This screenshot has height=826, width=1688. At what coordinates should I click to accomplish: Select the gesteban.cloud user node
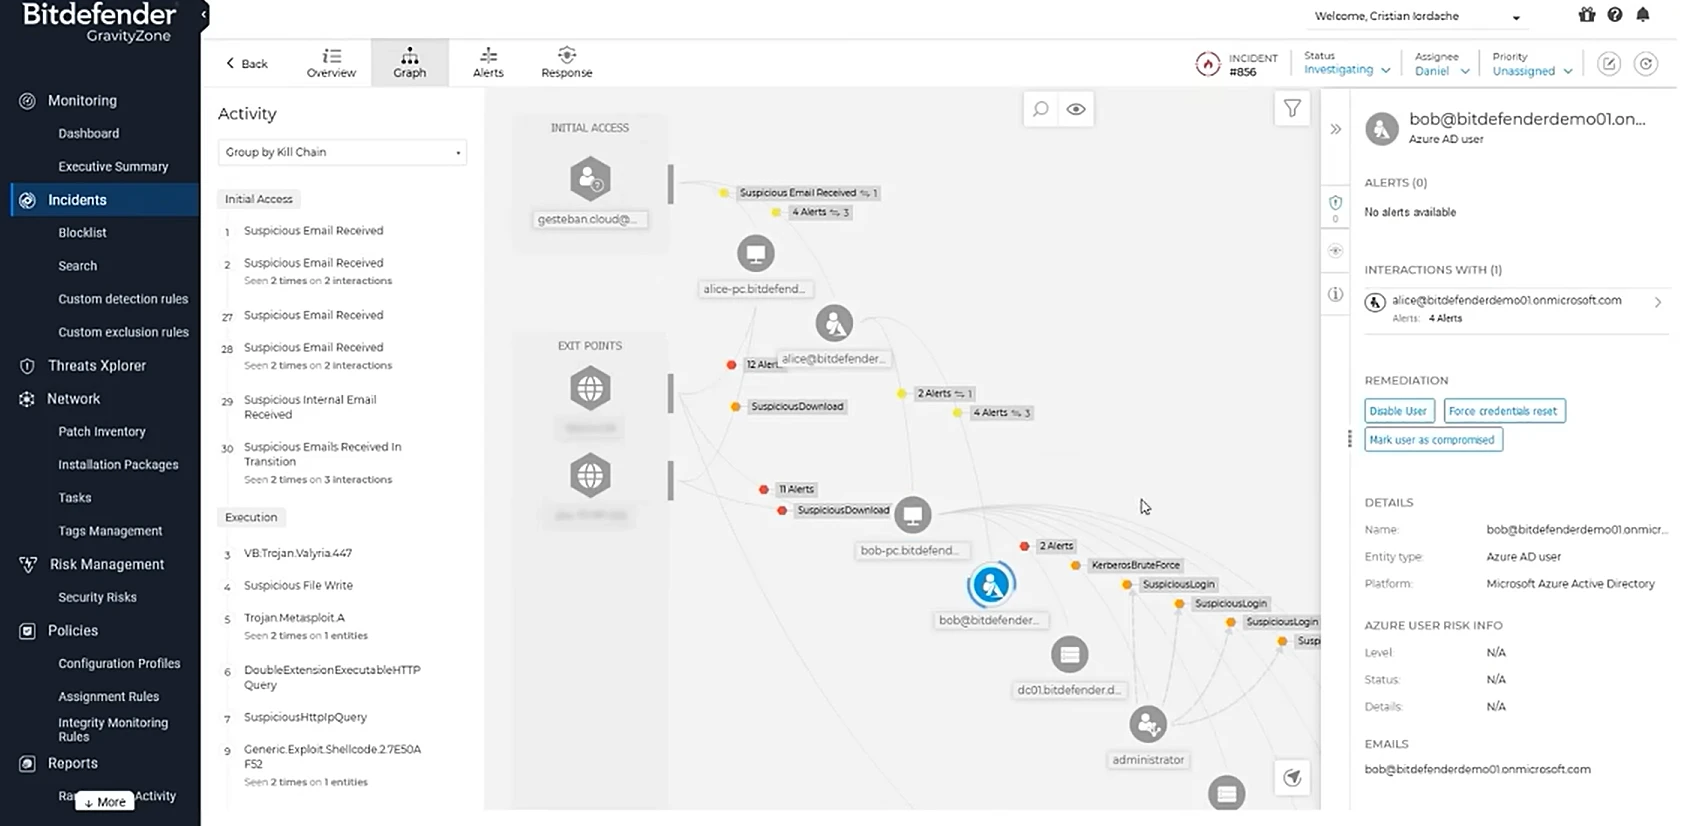point(590,179)
